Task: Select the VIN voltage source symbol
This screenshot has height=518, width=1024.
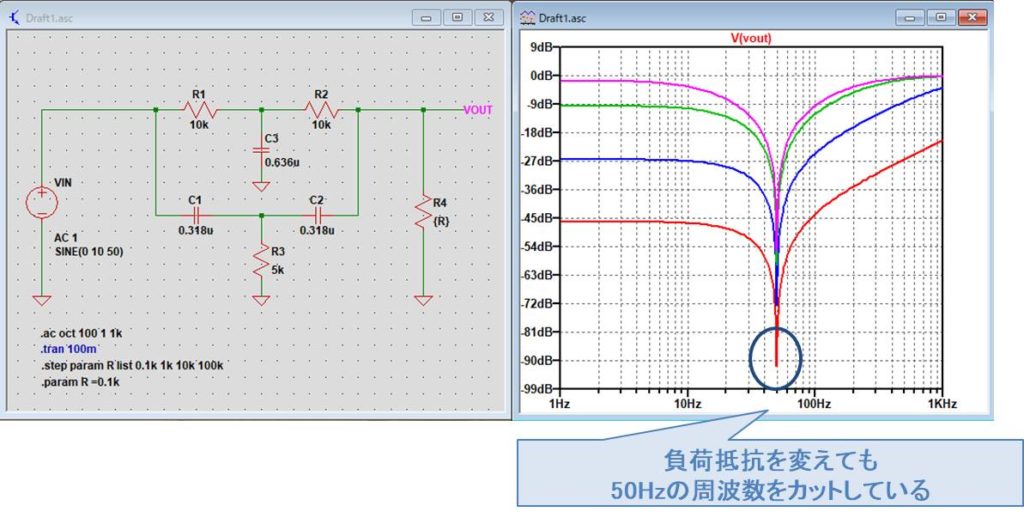Action: pos(42,201)
